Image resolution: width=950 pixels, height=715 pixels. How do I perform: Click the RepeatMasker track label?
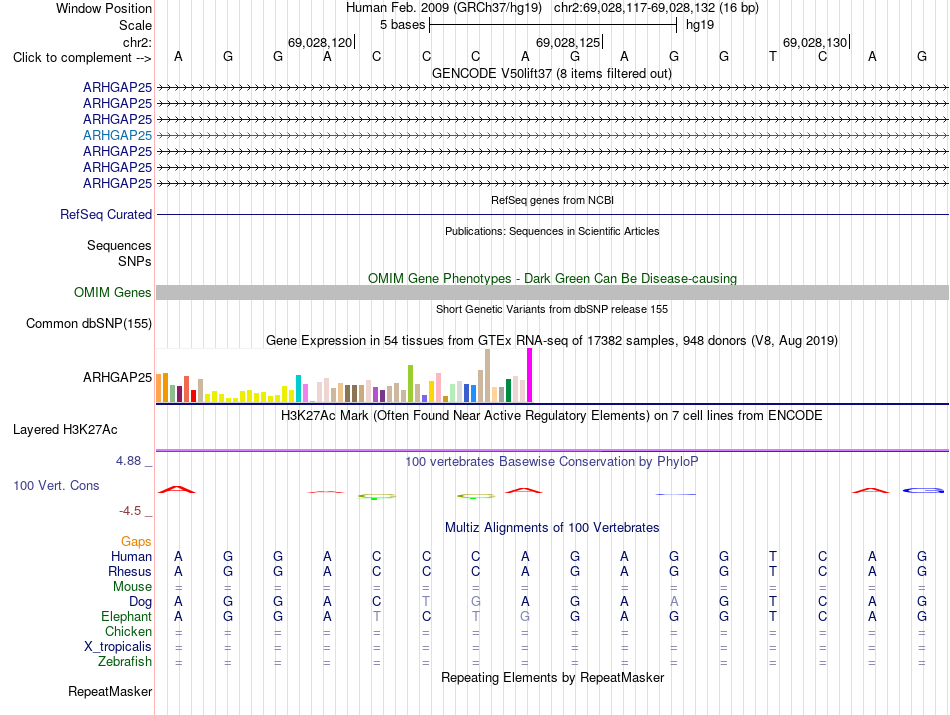tap(110, 691)
